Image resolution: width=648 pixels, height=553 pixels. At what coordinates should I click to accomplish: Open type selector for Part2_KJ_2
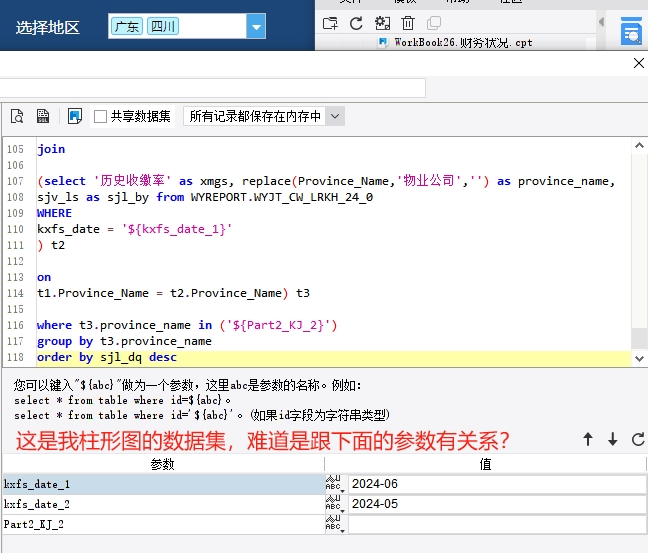pos(335,524)
